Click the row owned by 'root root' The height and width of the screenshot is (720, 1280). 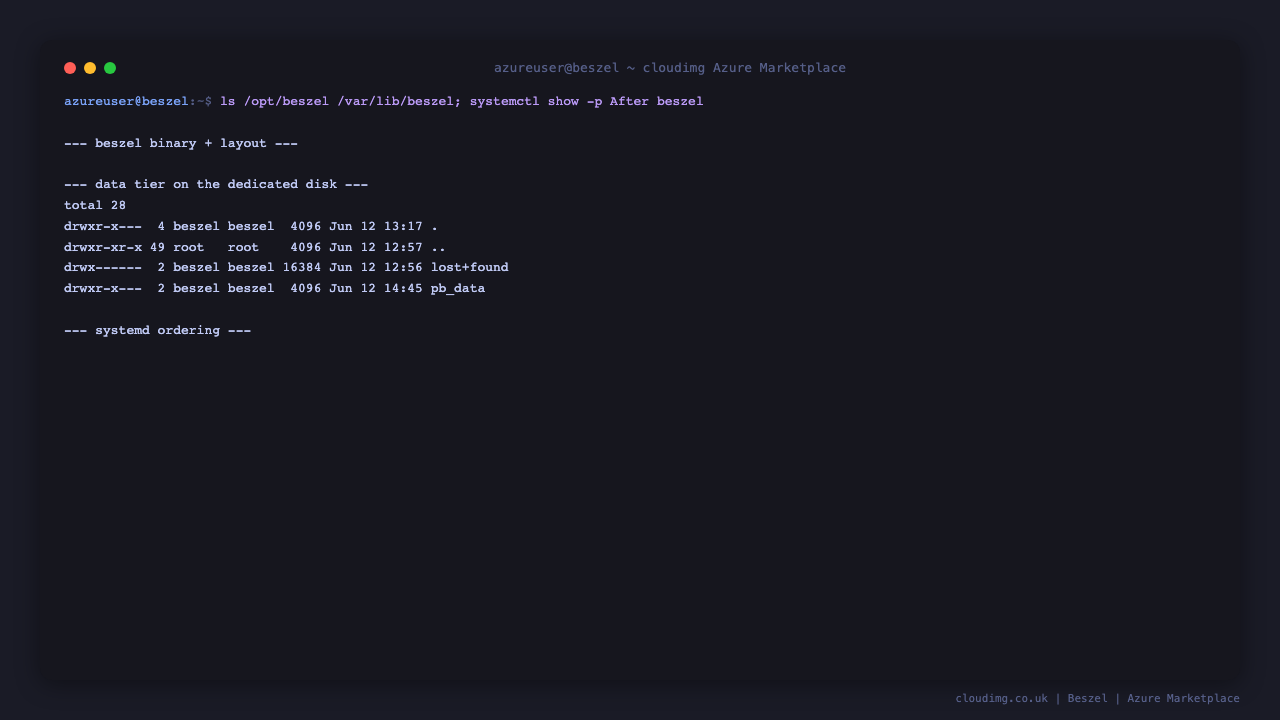pos(255,247)
